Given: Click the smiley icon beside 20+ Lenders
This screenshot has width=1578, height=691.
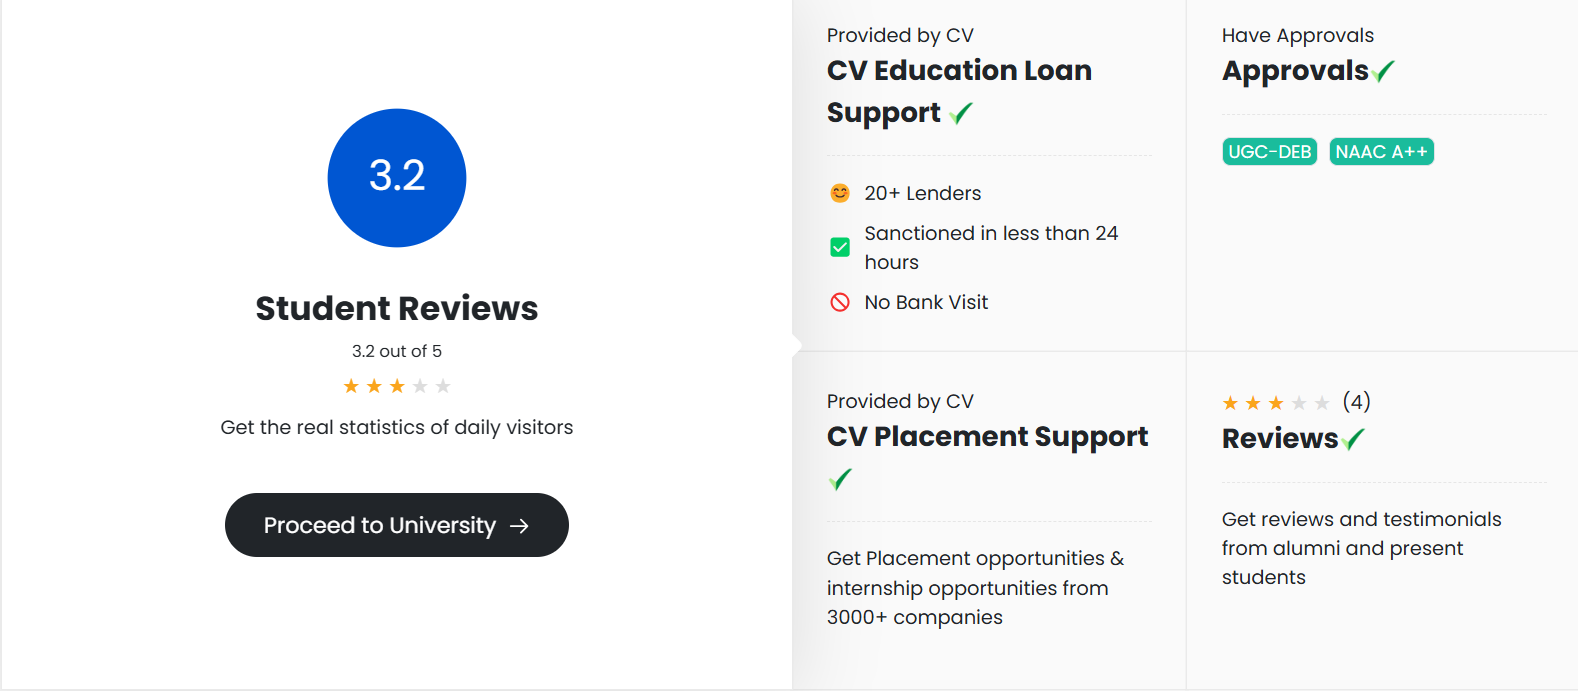Looking at the screenshot, I should [x=840, y=193].
